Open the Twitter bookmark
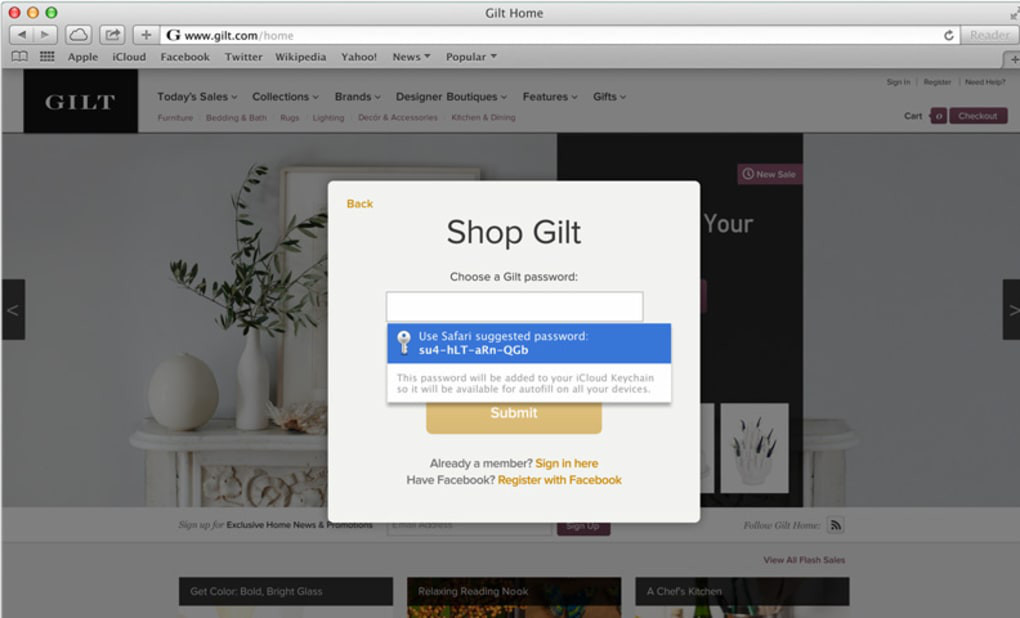The image size is (1020, 618). (x=243, y=57)
